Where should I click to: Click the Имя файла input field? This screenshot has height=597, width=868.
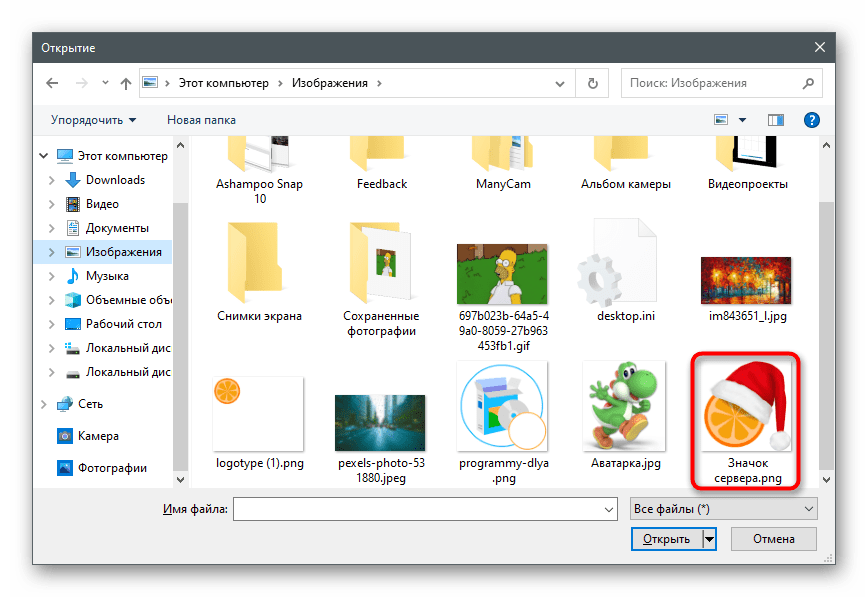point(425,509)
